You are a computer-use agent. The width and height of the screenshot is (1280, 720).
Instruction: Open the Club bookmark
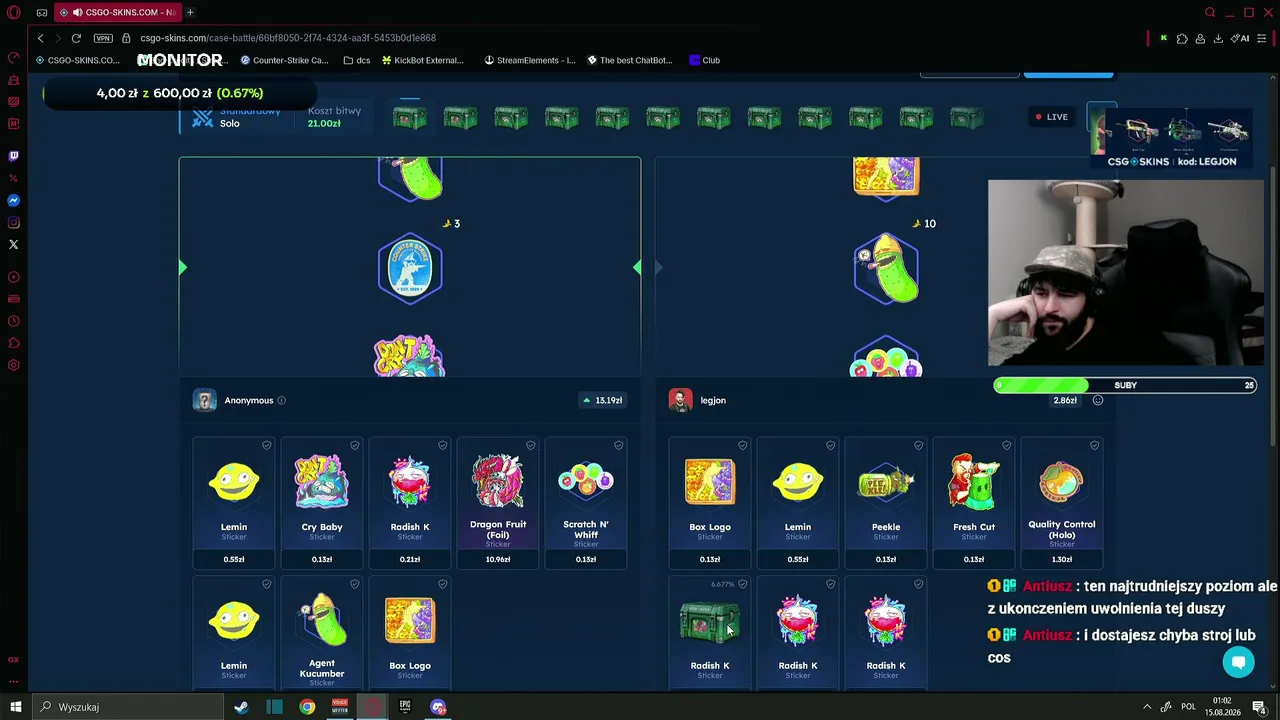(705, 60)
